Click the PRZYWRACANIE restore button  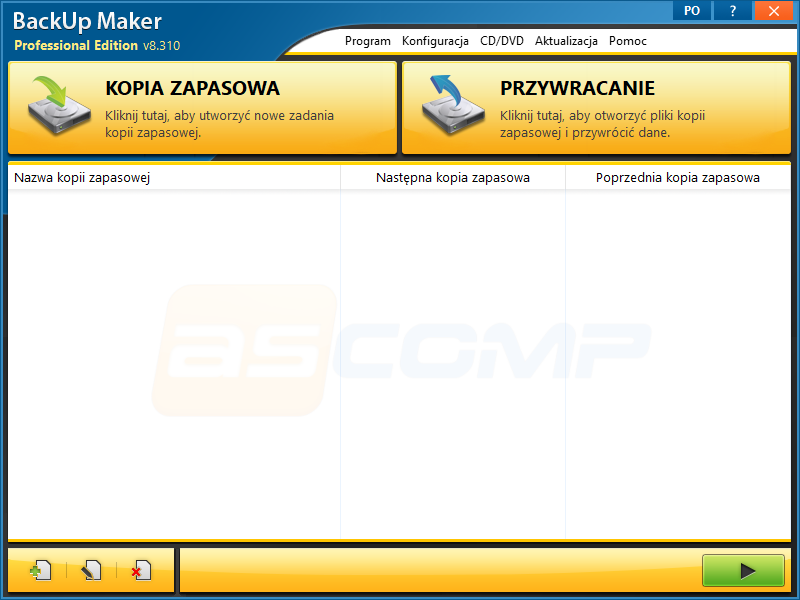coord(596,108)
